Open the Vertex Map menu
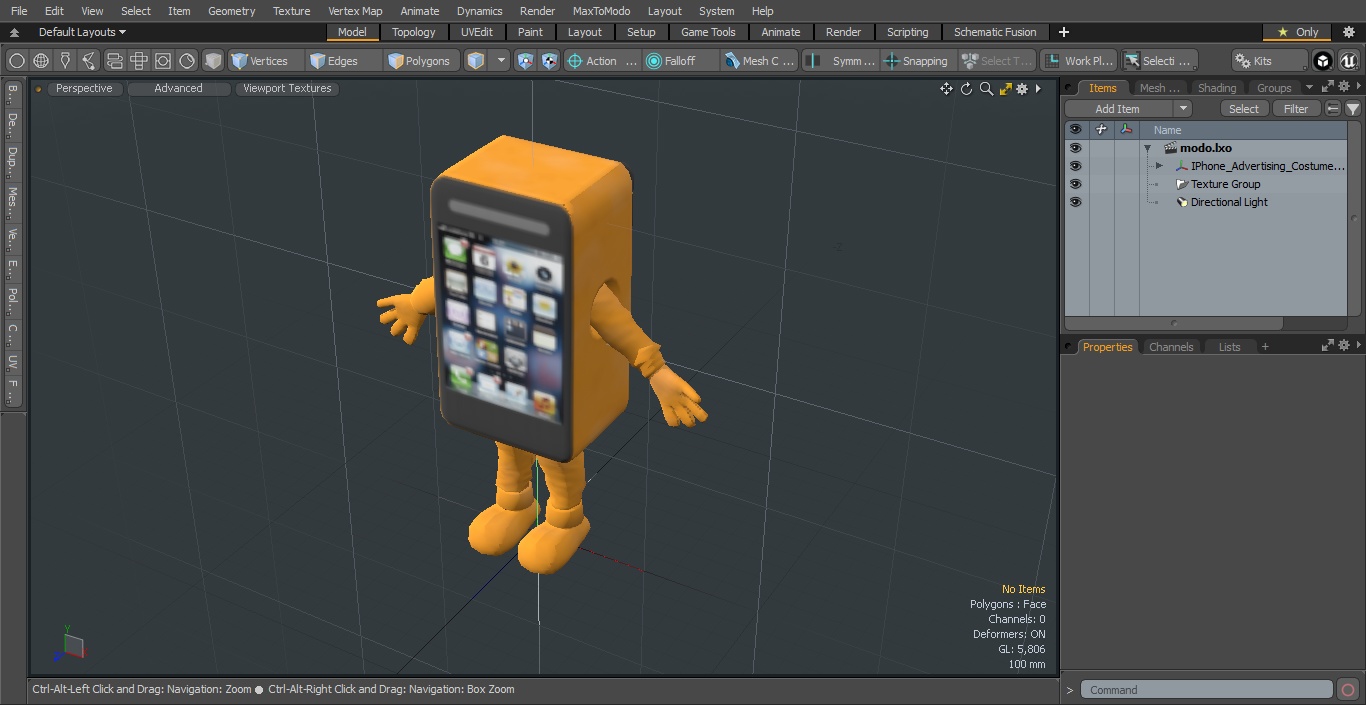 pyautogui.click(x=355, y=11)
